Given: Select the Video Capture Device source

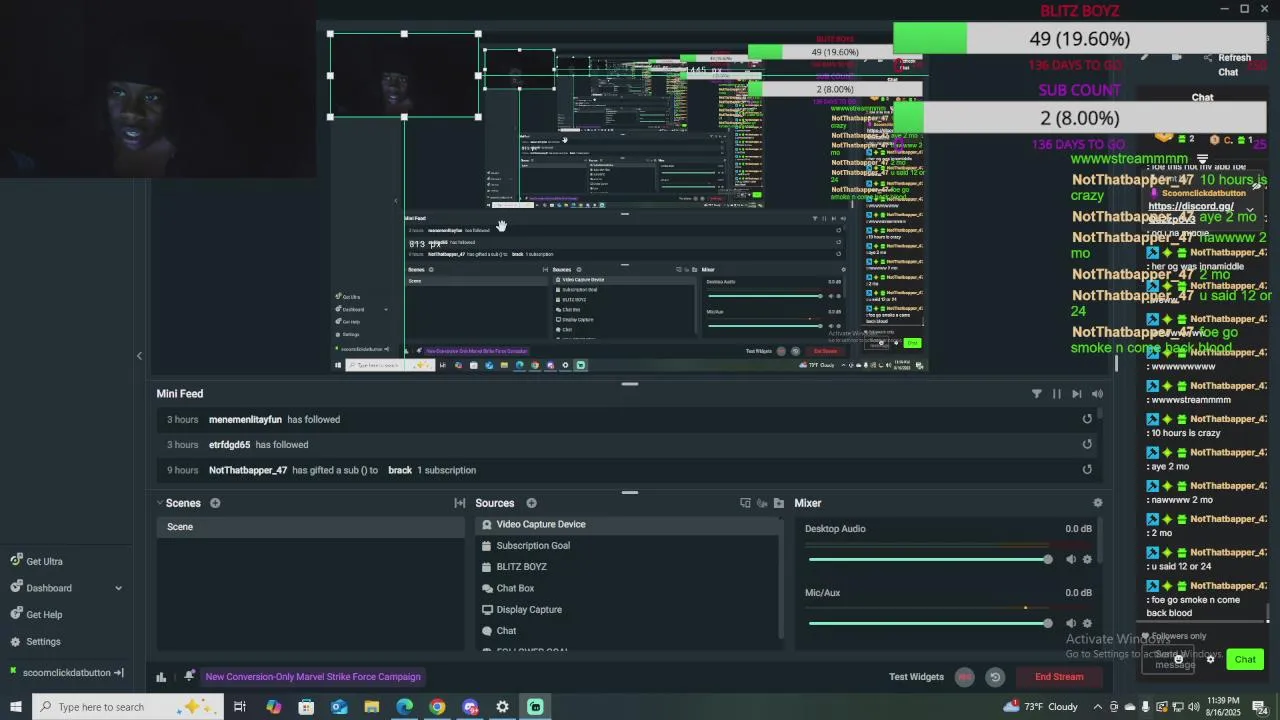Looking at the screenshot, I should (628, 524).
